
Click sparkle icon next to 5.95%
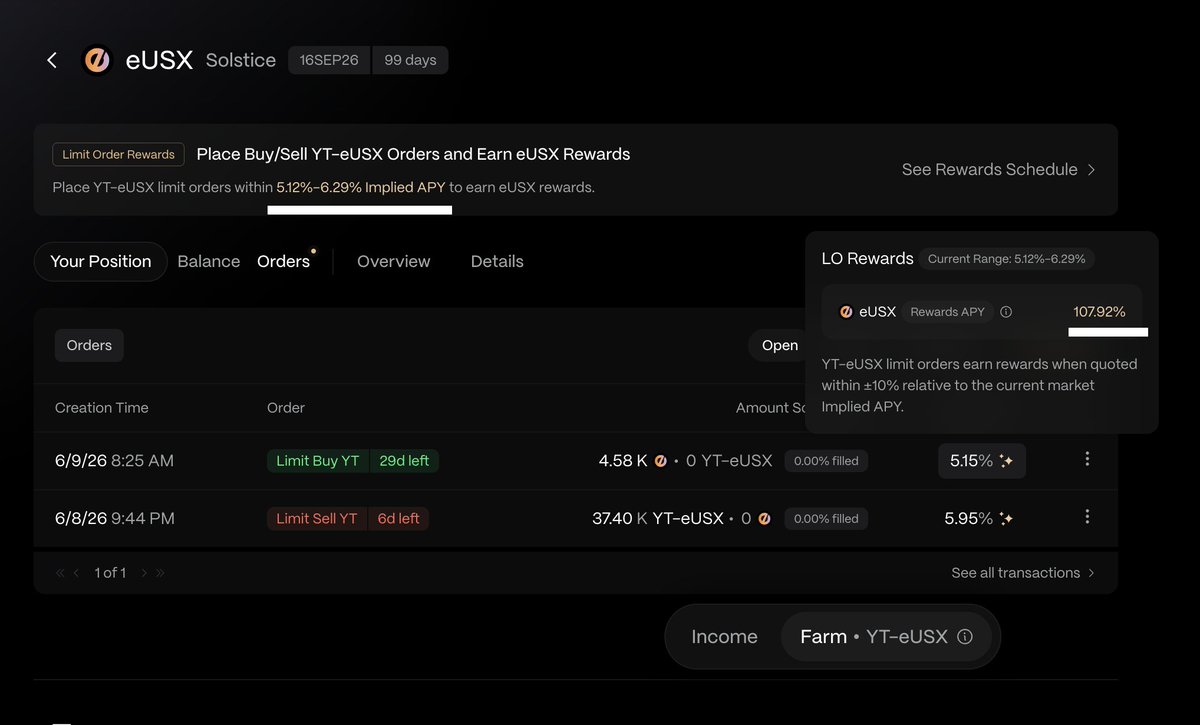click(x=1006, y=519)
